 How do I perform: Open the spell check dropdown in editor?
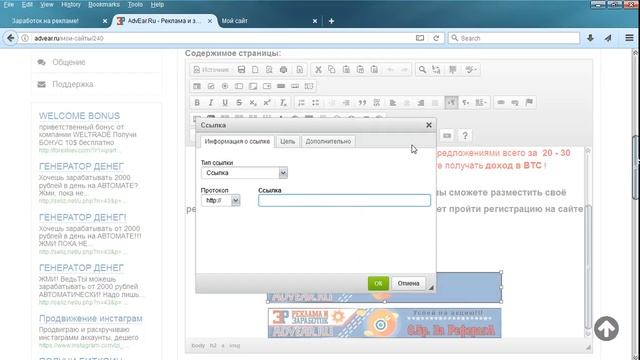tap(471, 70)
